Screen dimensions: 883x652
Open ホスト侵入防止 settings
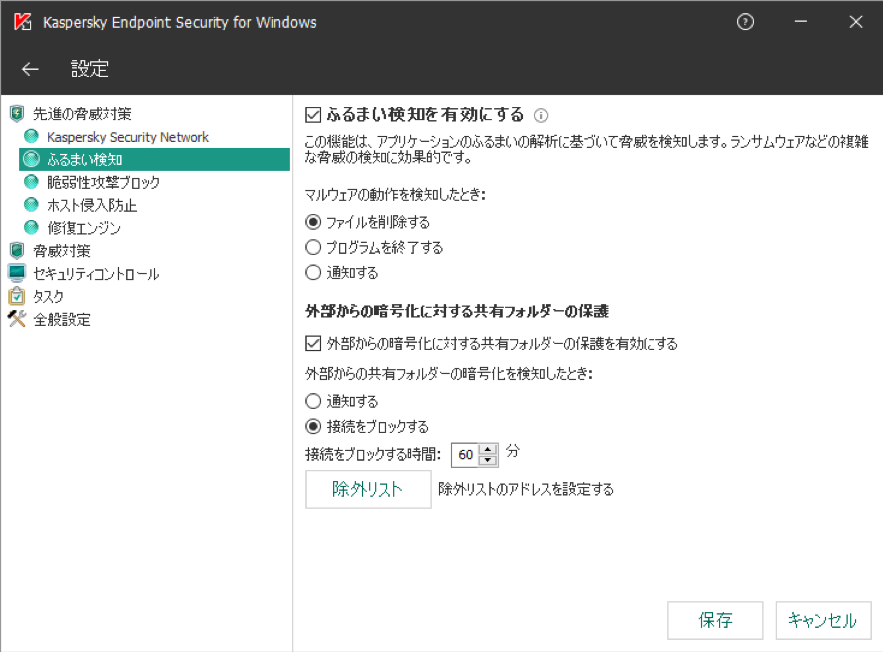pos(92,205)
